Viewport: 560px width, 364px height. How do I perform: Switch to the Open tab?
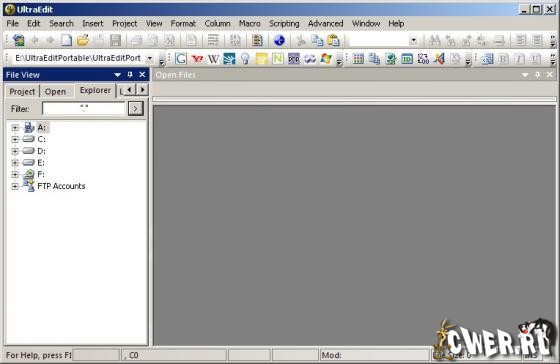[x=55, y=91]
